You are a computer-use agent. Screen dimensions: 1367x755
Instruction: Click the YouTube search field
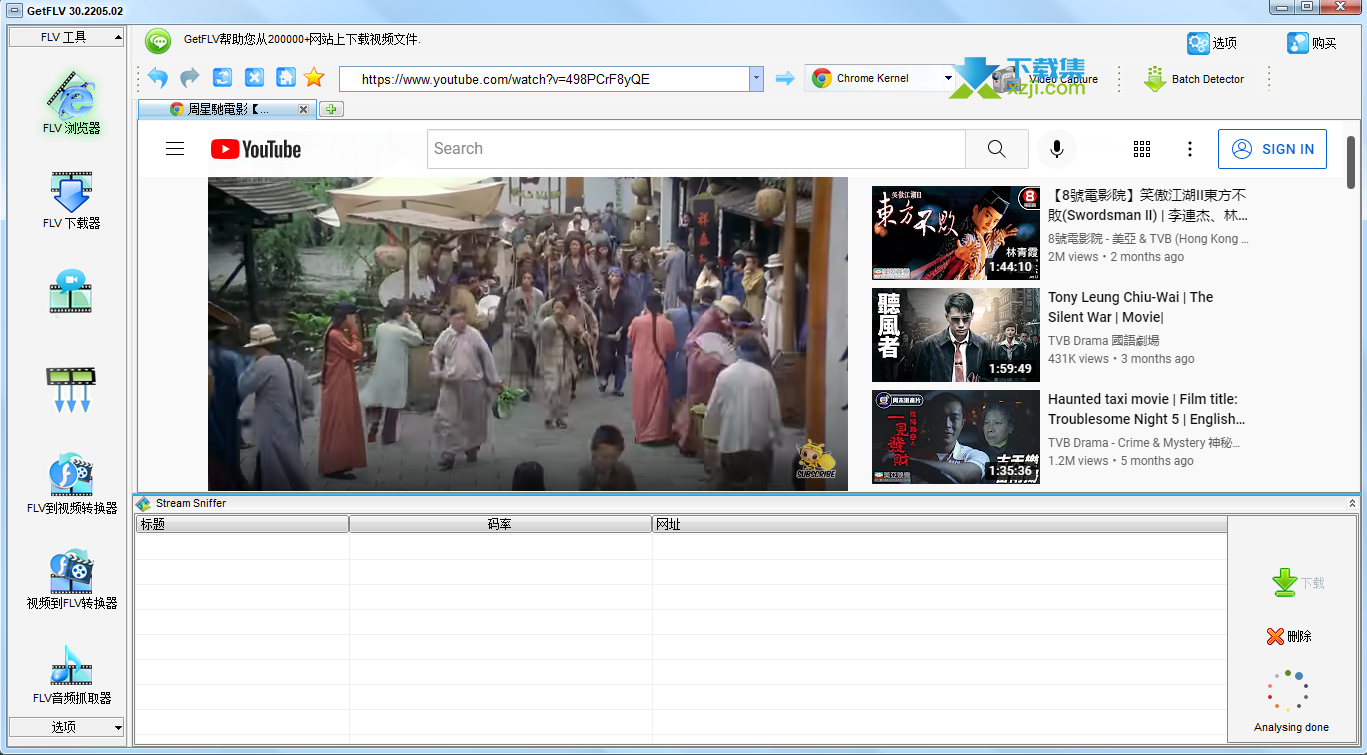click(x=696, y=149)
